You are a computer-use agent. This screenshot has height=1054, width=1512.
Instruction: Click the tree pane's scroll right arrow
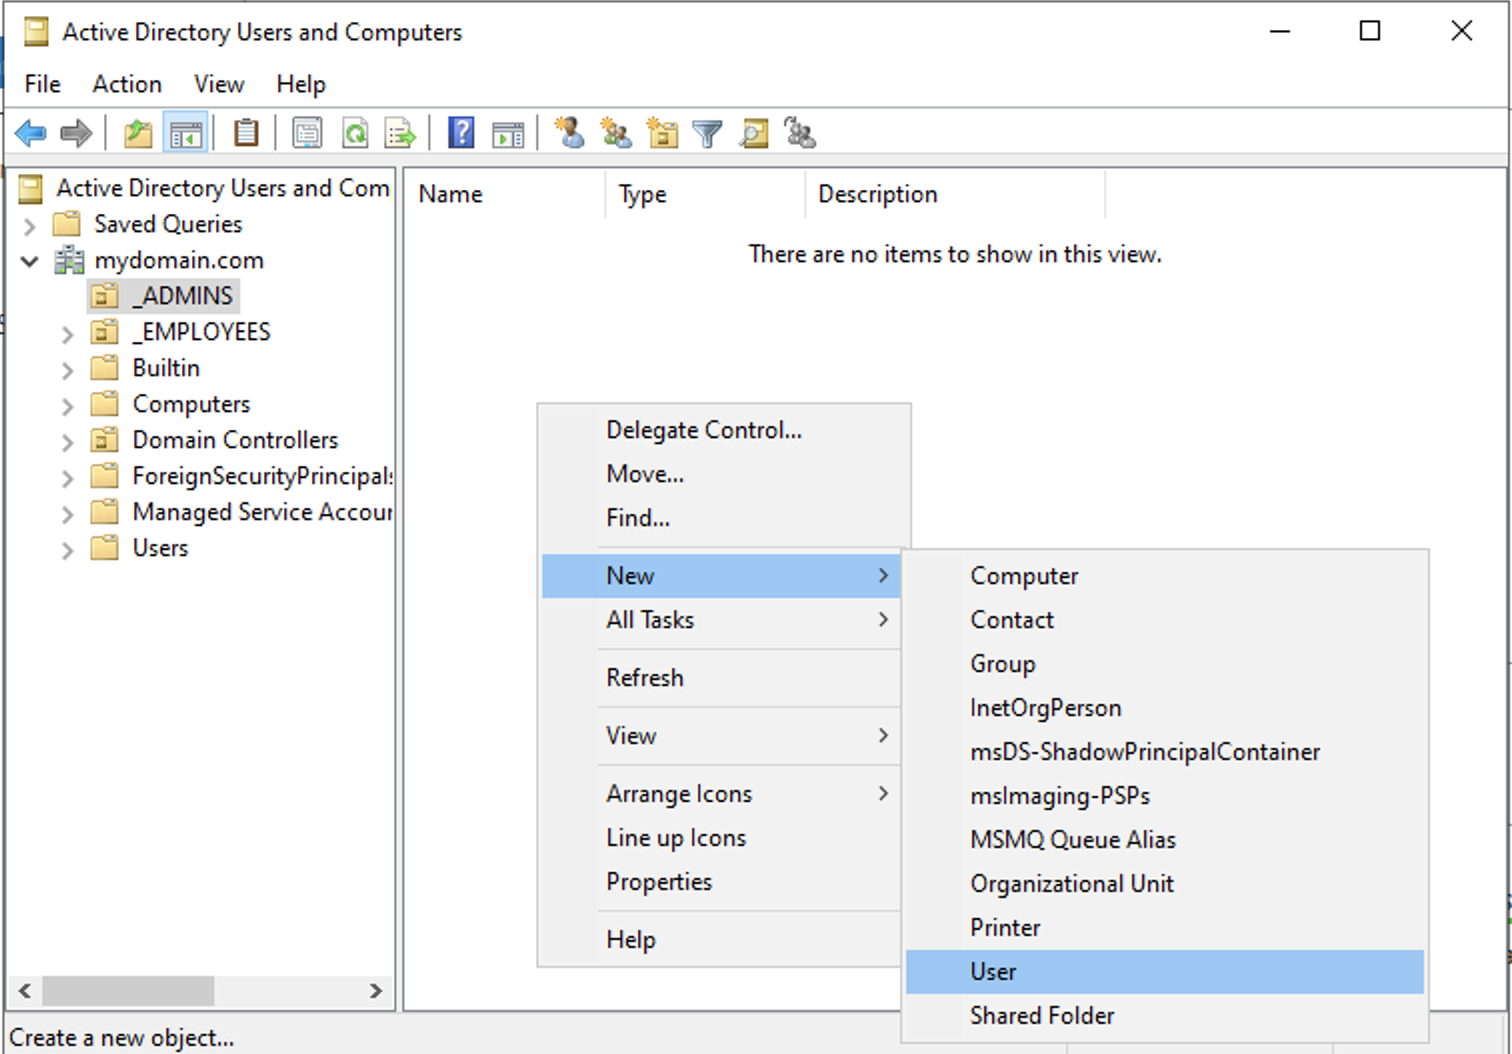(376, 991)
